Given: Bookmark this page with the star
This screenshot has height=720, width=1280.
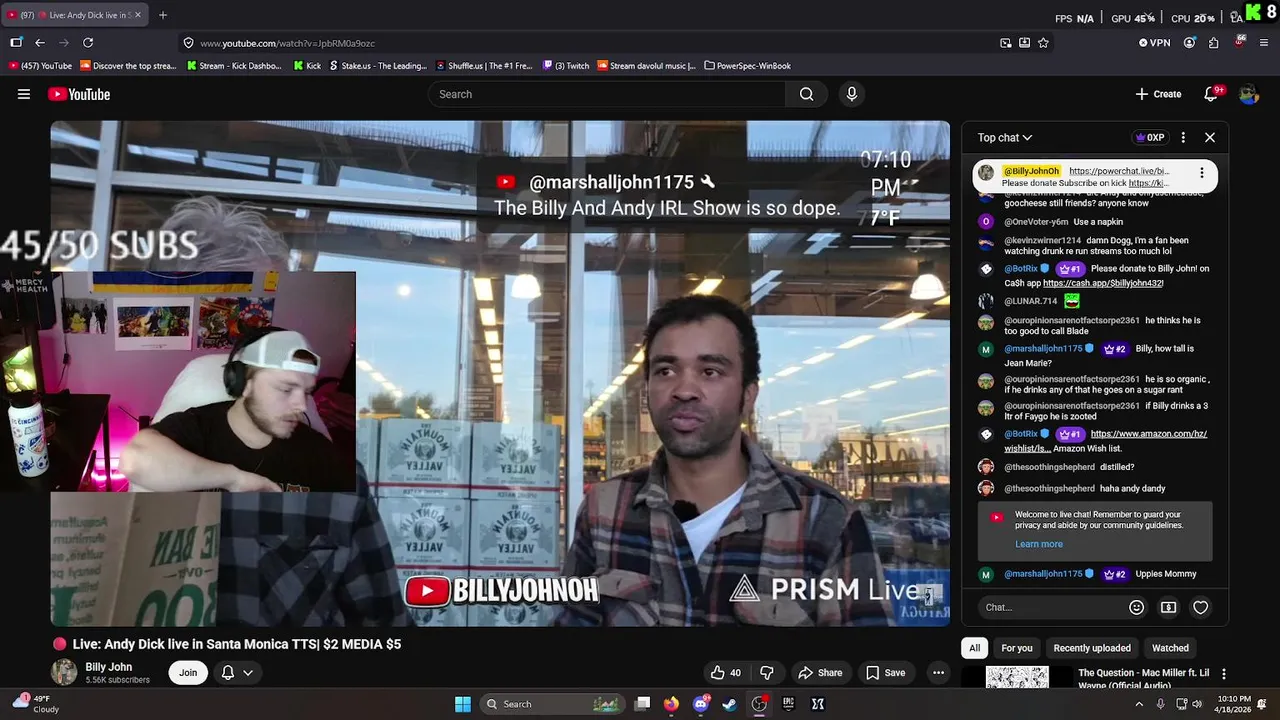Looking at the screenshot, I should tap(1043, 43).
